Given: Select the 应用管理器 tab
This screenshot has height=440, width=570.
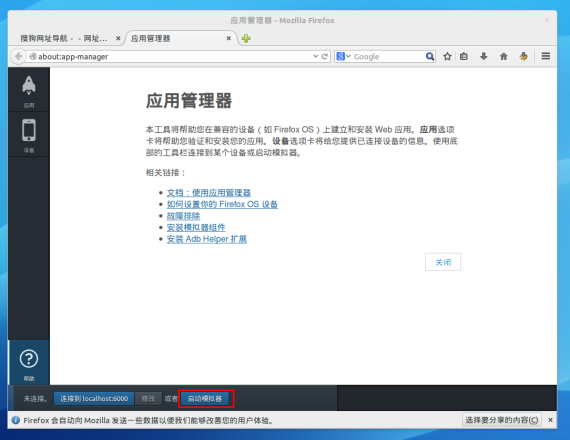Looking at the screenshot, I should tap(150, 38).
